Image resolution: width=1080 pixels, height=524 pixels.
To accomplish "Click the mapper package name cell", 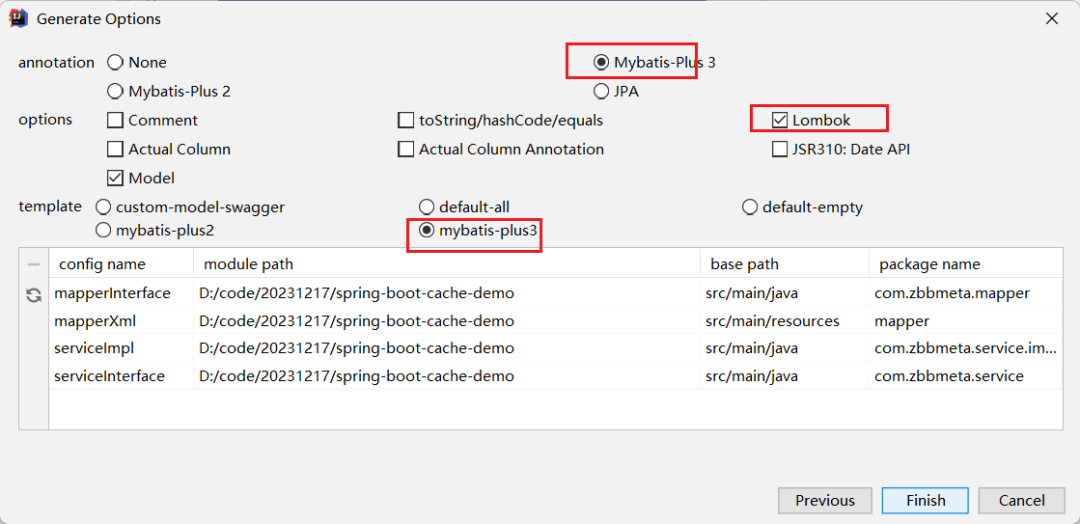I will point(966,321).
